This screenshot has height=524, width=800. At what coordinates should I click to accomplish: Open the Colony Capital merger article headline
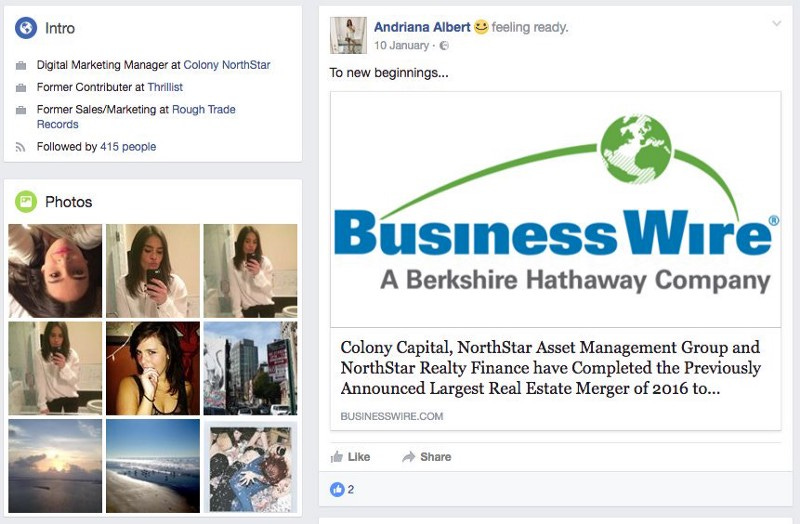pyautogui.click(x=551, y=368)
